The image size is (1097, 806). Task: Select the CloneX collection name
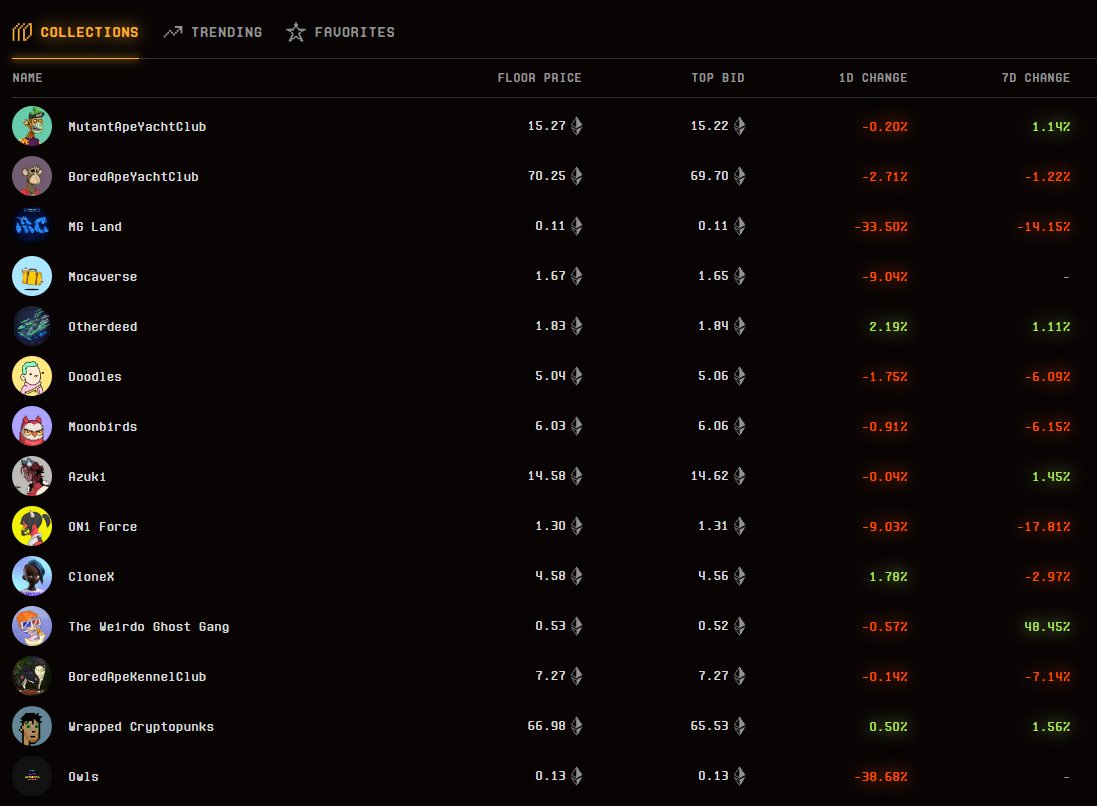pos(91,577)
